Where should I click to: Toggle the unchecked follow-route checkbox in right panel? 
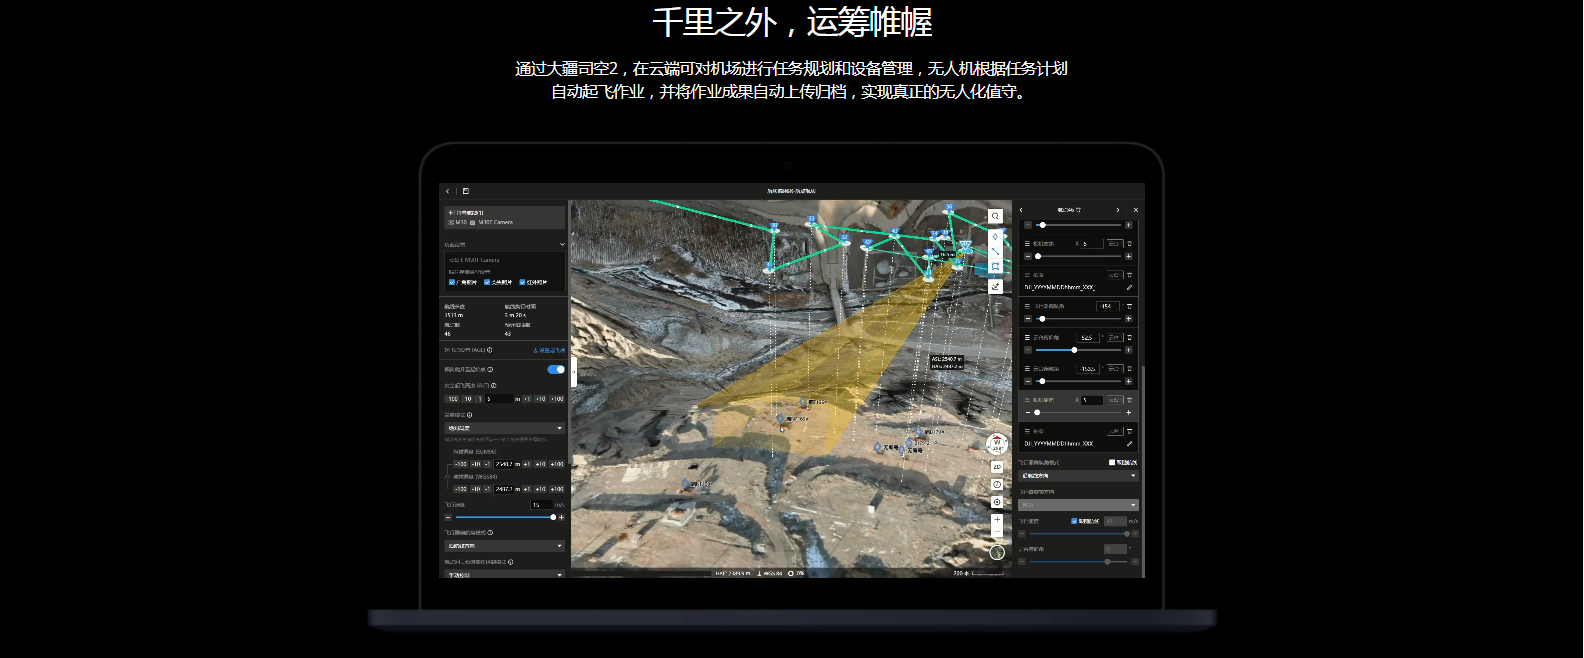[x=1112, y=462]
